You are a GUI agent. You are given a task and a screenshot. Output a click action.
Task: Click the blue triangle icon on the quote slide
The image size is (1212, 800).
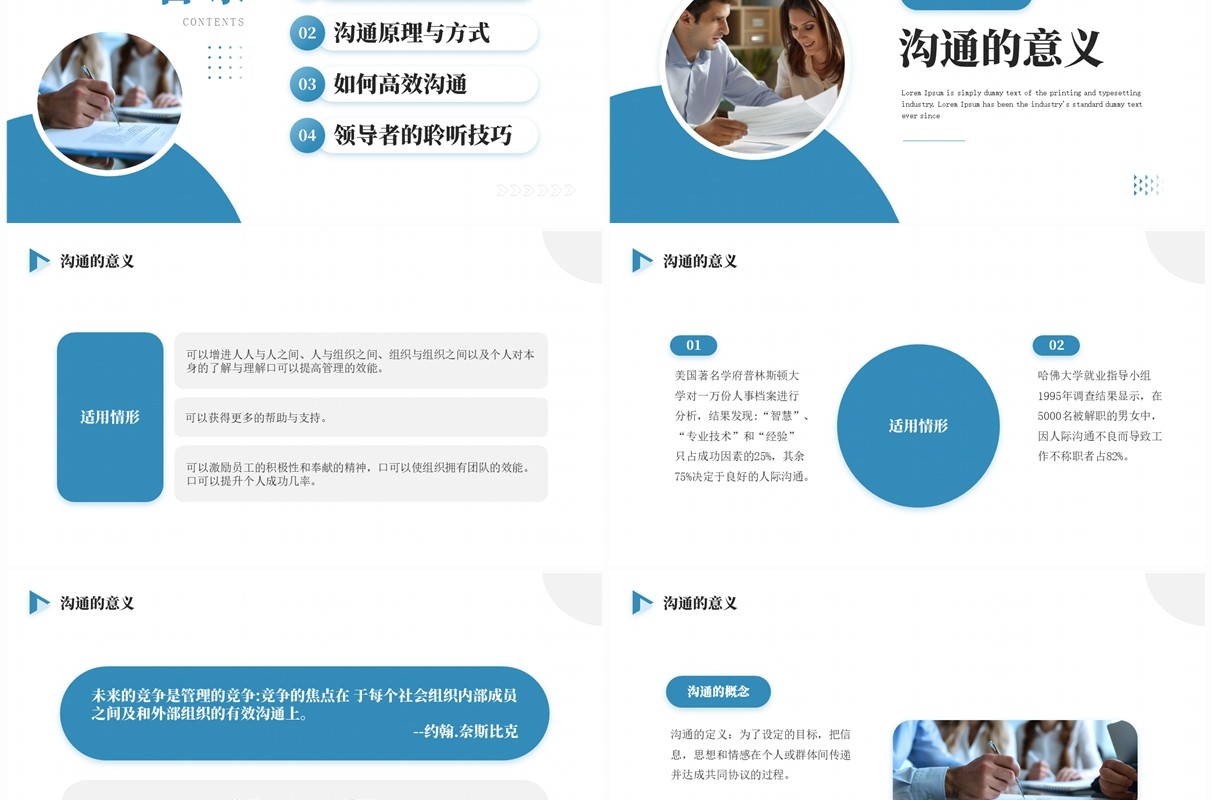pos(39,603)
